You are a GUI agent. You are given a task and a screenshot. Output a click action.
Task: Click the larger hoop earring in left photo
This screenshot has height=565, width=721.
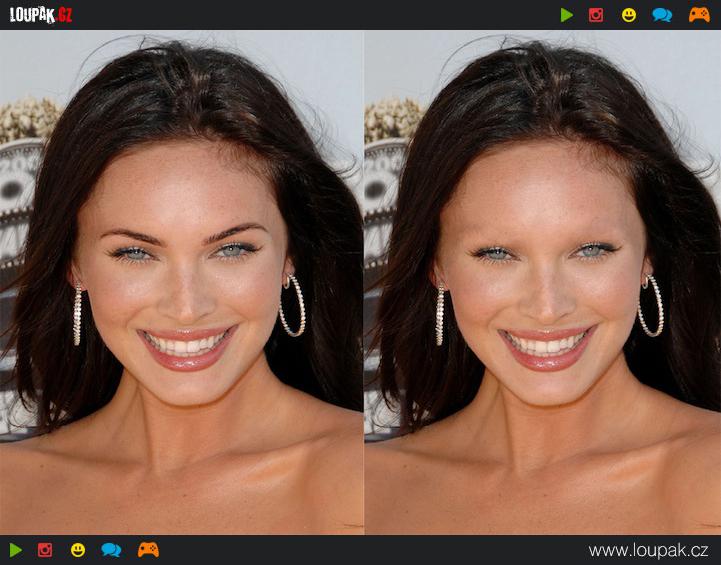(x=292, y=306)
